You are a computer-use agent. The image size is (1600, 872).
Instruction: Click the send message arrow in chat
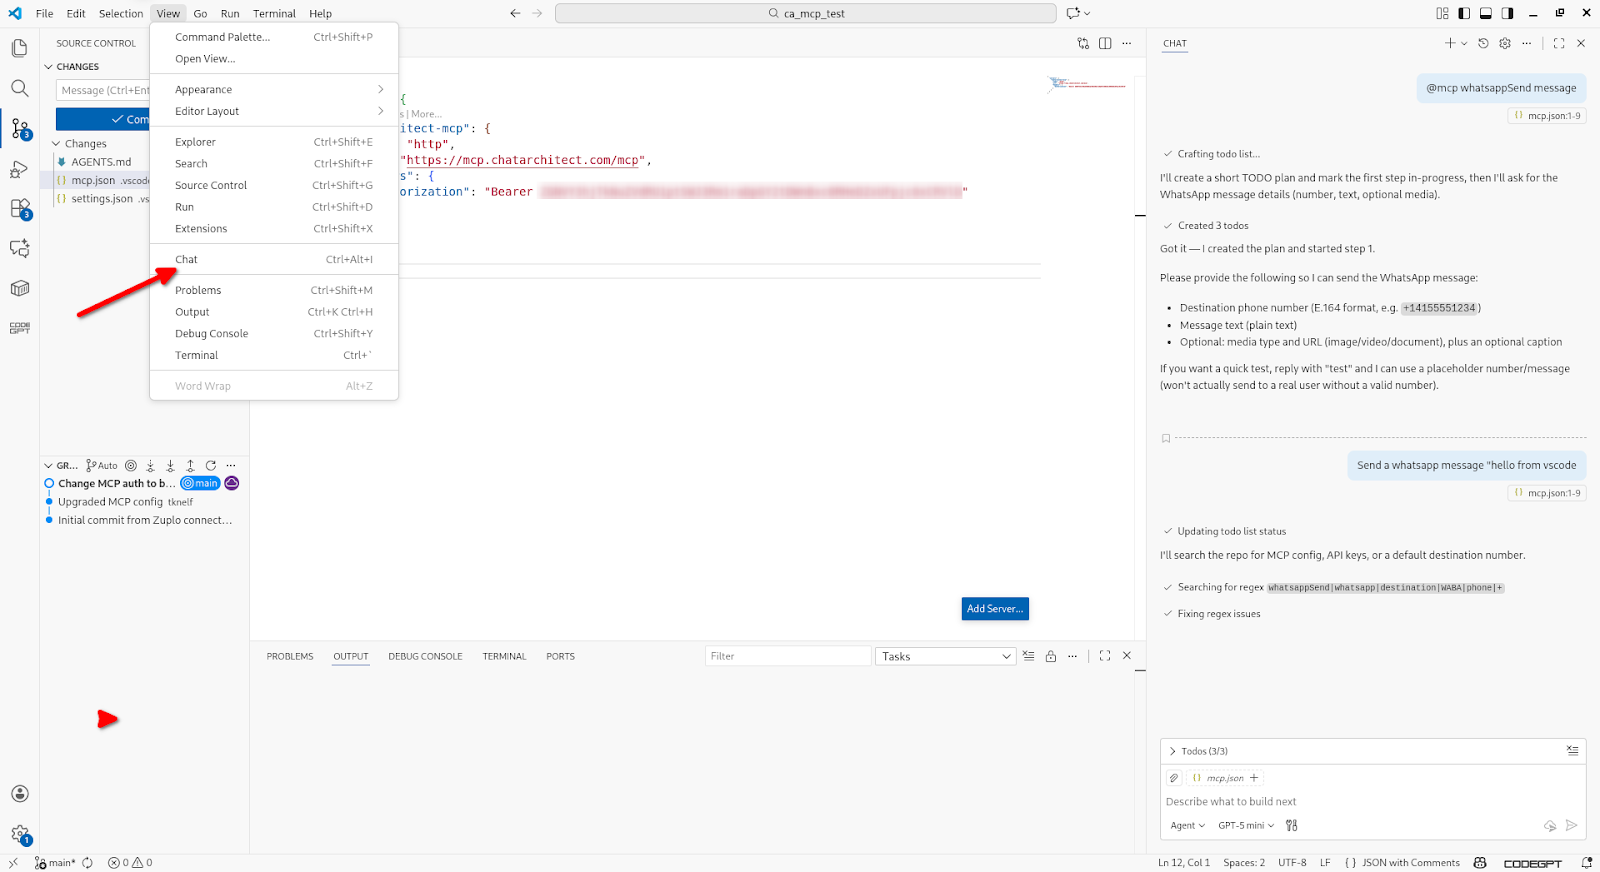1572,825
